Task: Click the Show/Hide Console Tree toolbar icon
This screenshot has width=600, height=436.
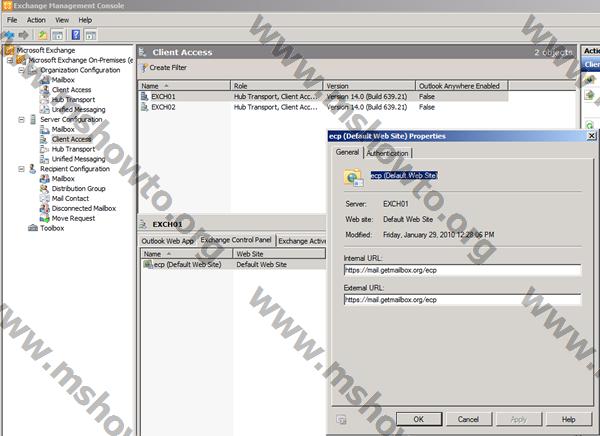Action: [57, 35]
